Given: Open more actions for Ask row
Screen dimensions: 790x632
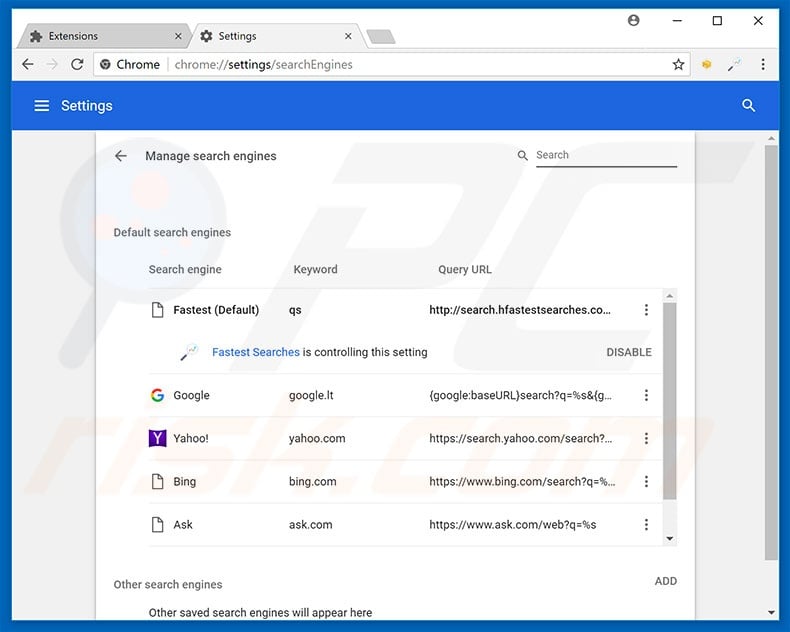Looking at the screenshot, I should coord(646,525).
